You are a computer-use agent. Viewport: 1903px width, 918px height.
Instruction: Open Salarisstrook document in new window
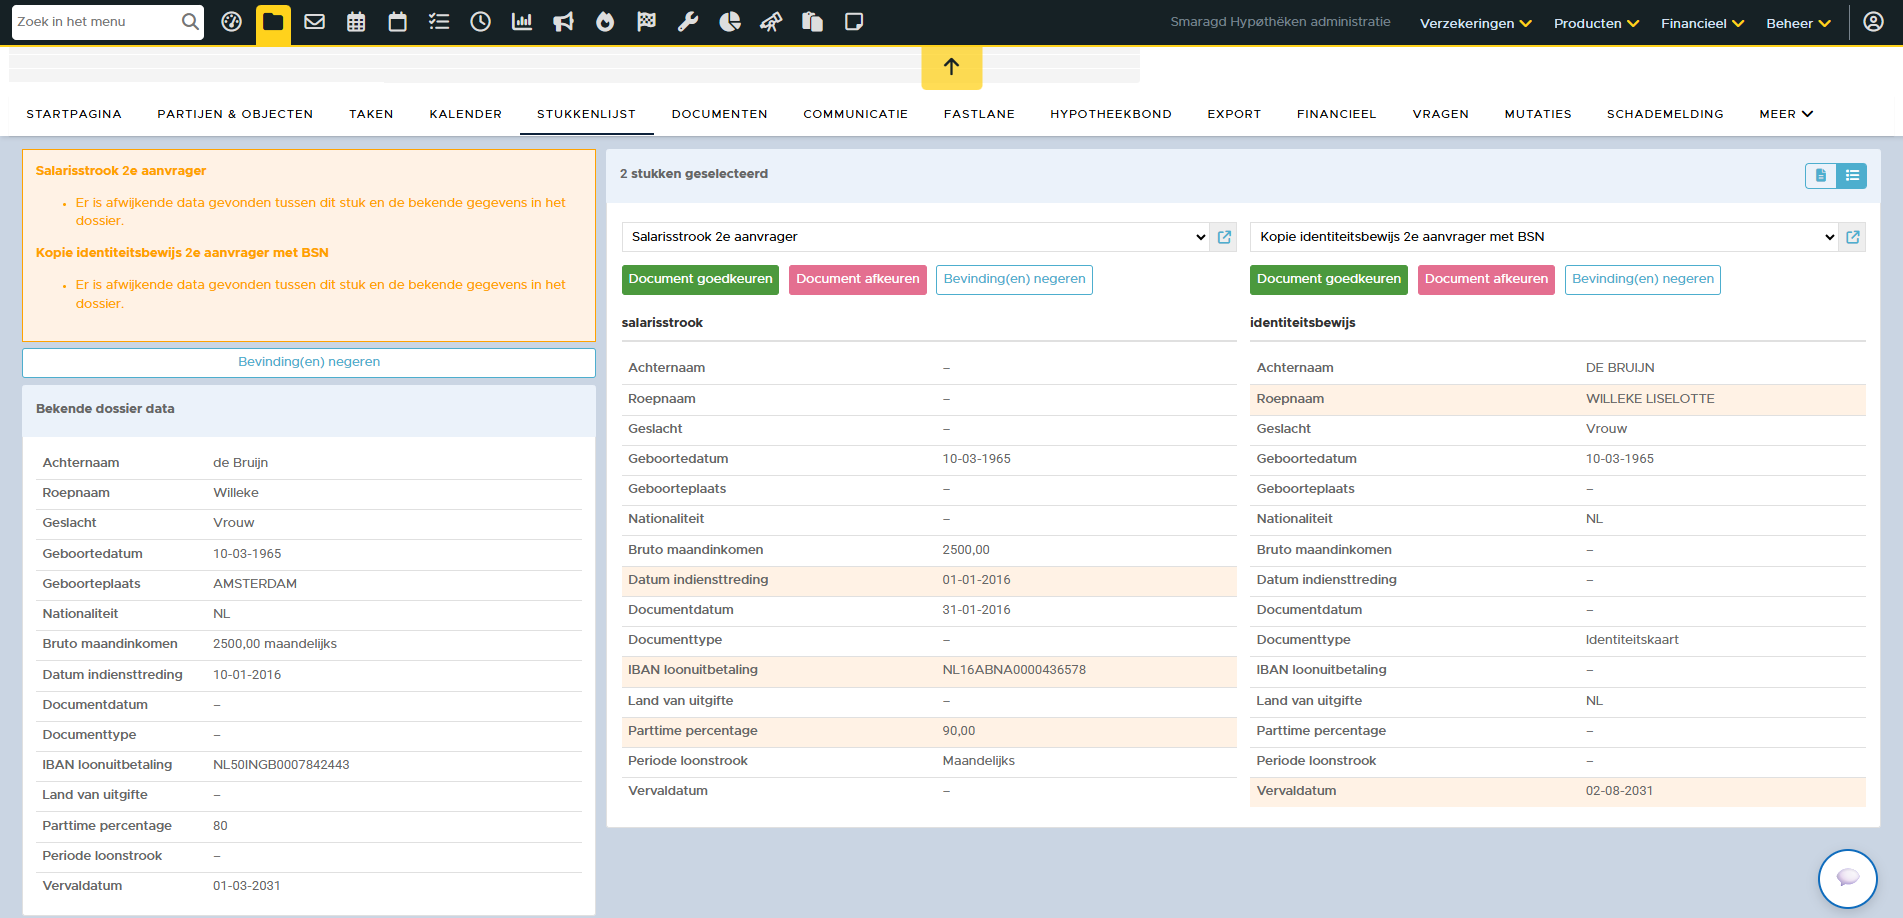tap(1224, 237)
